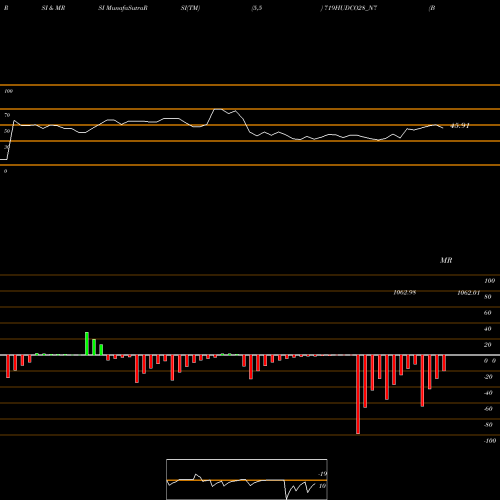Click the -40 label on MR axis

(x=488, y=393)
